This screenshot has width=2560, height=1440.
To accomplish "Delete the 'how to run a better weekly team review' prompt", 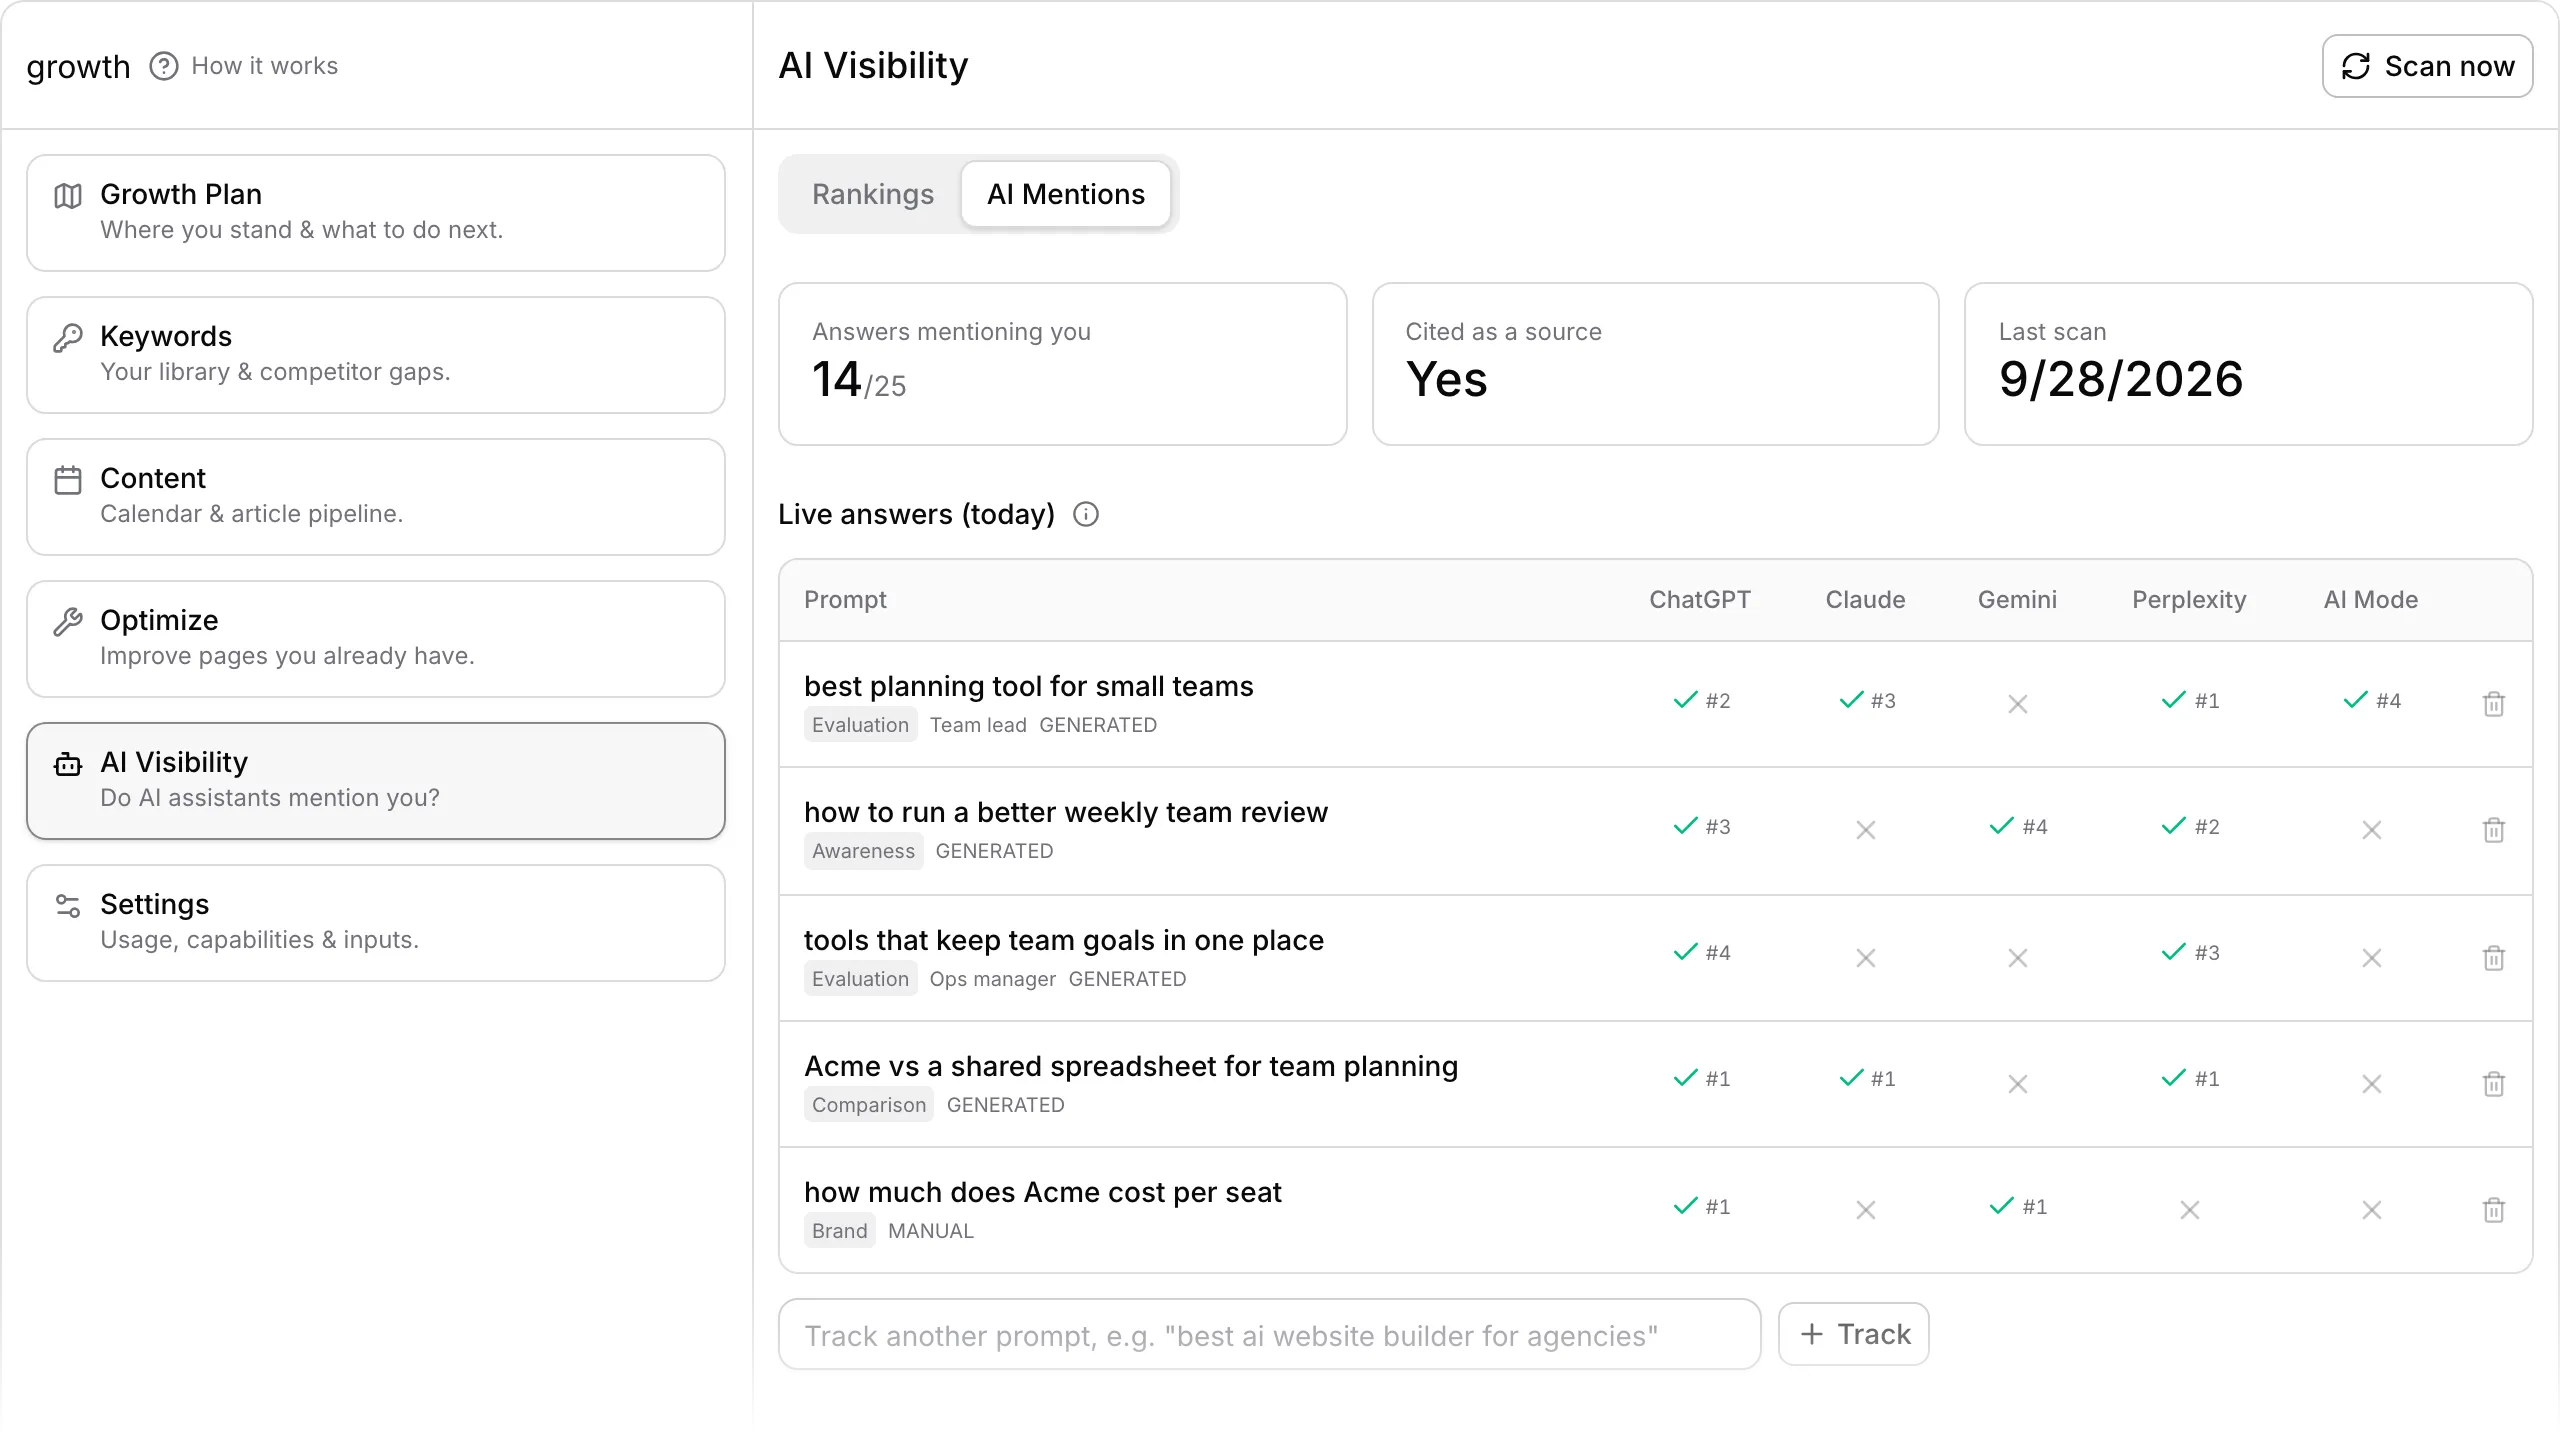I will click(2494, 830).
